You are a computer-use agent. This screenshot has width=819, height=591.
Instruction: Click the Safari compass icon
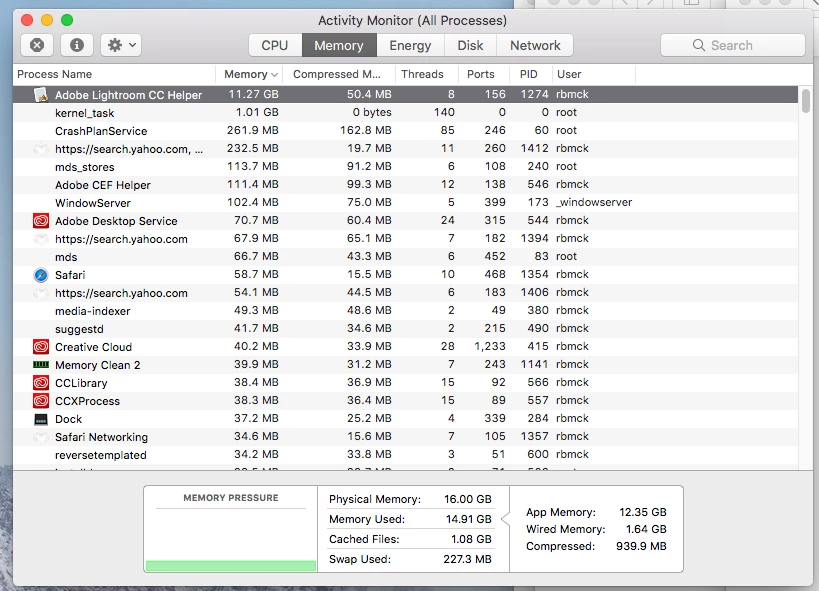(x=41, y=275)
